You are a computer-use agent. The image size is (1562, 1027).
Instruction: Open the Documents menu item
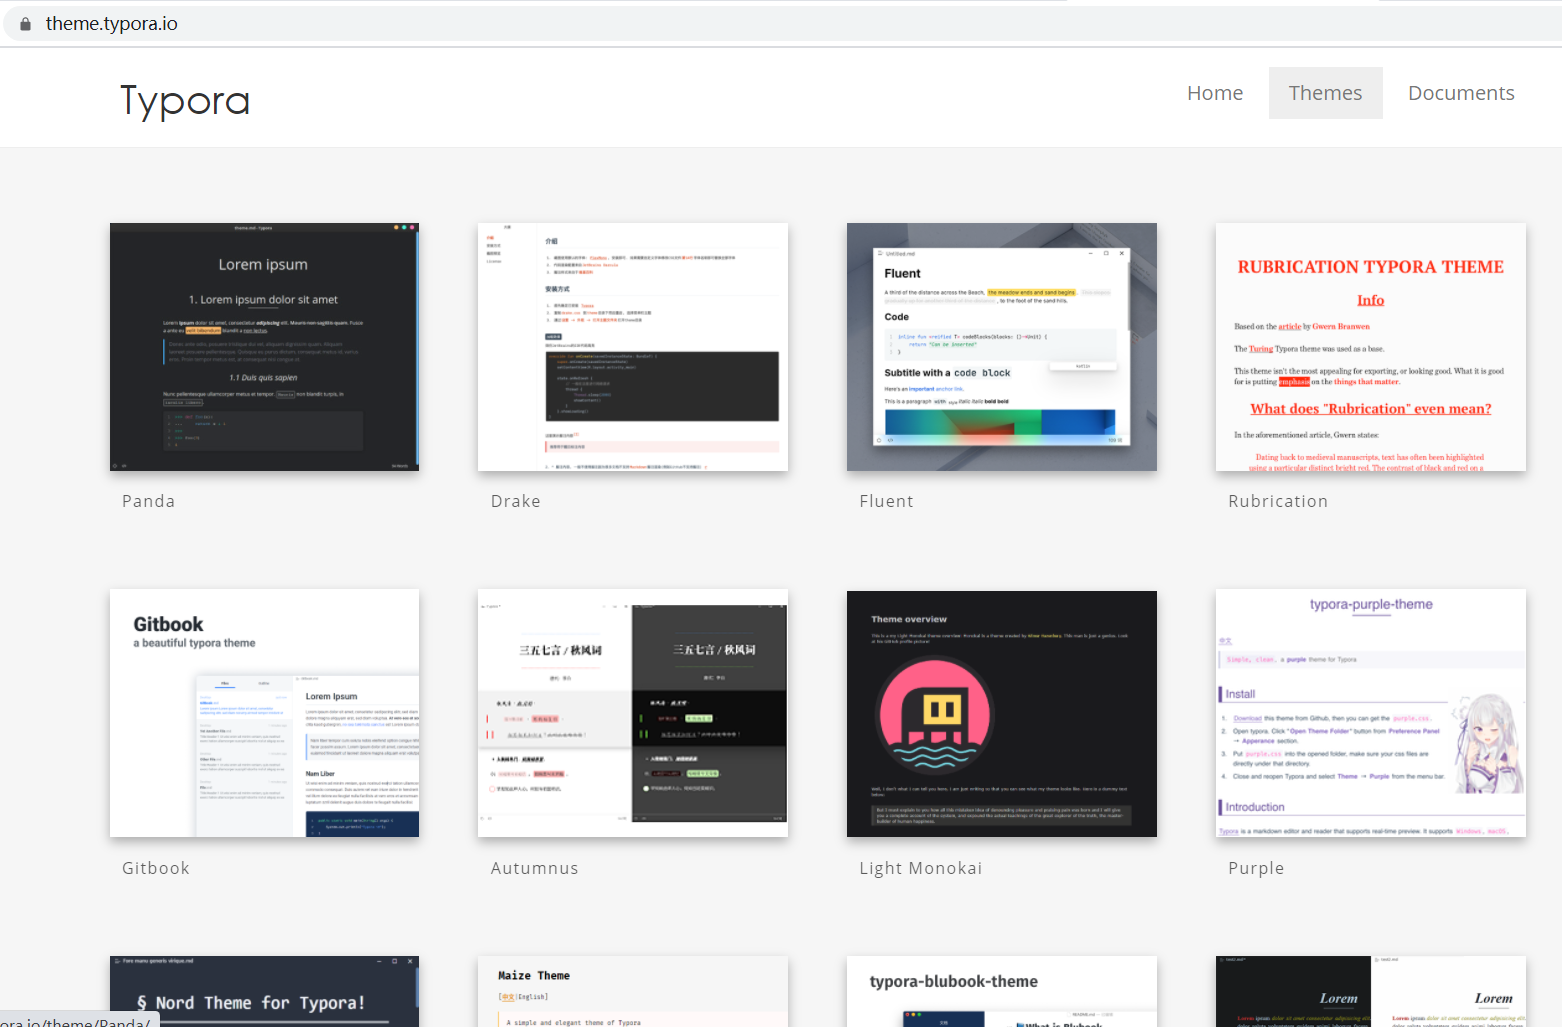1461,93
